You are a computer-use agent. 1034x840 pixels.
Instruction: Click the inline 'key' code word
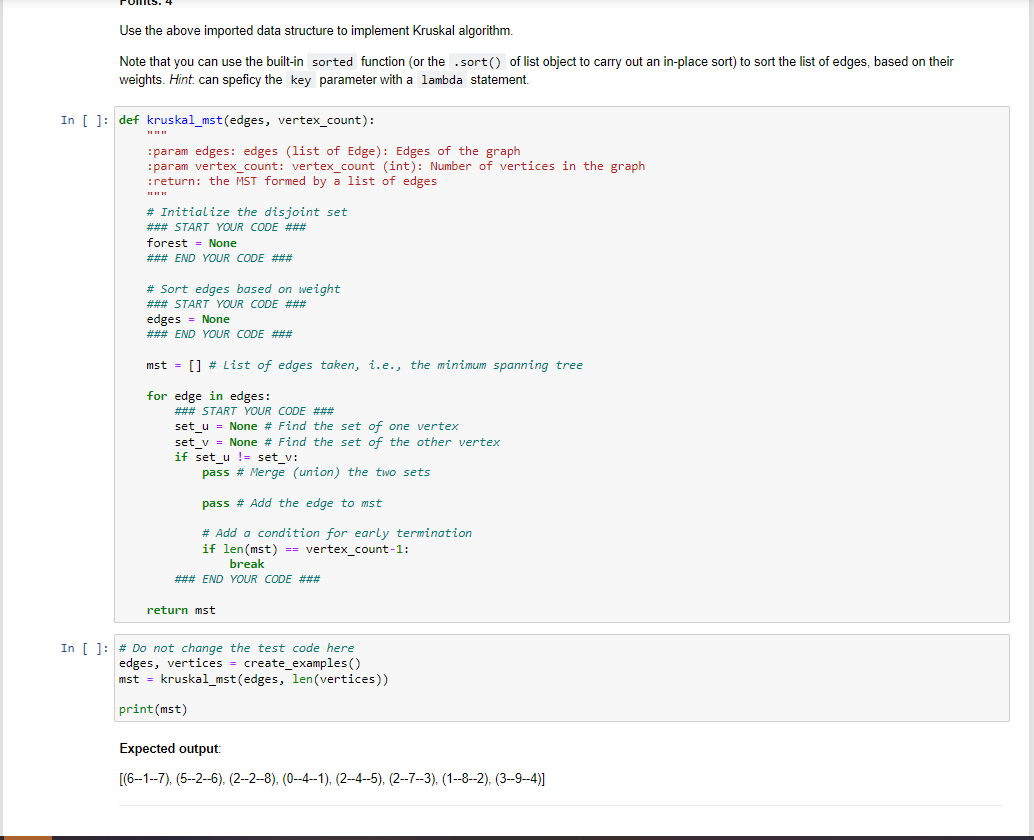pos(301,80)
